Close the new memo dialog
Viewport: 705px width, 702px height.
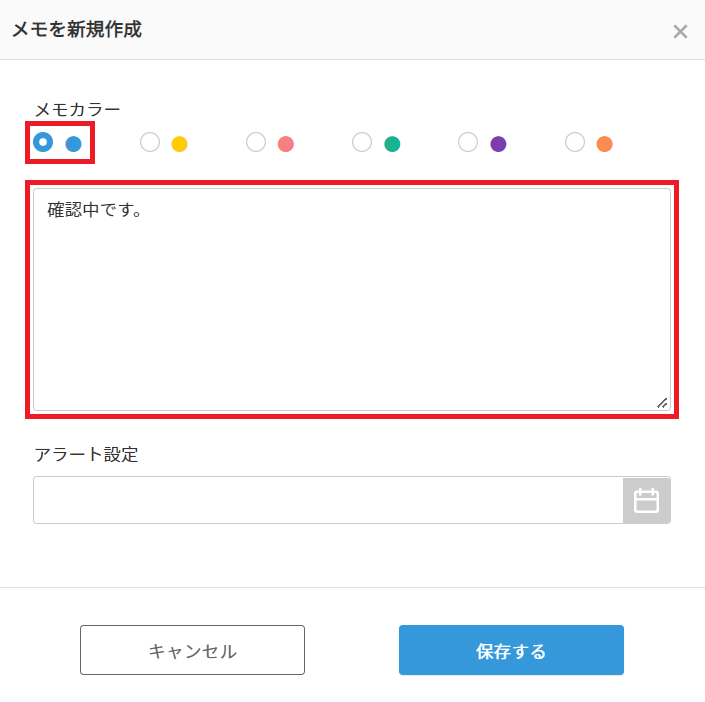(680, 31)
